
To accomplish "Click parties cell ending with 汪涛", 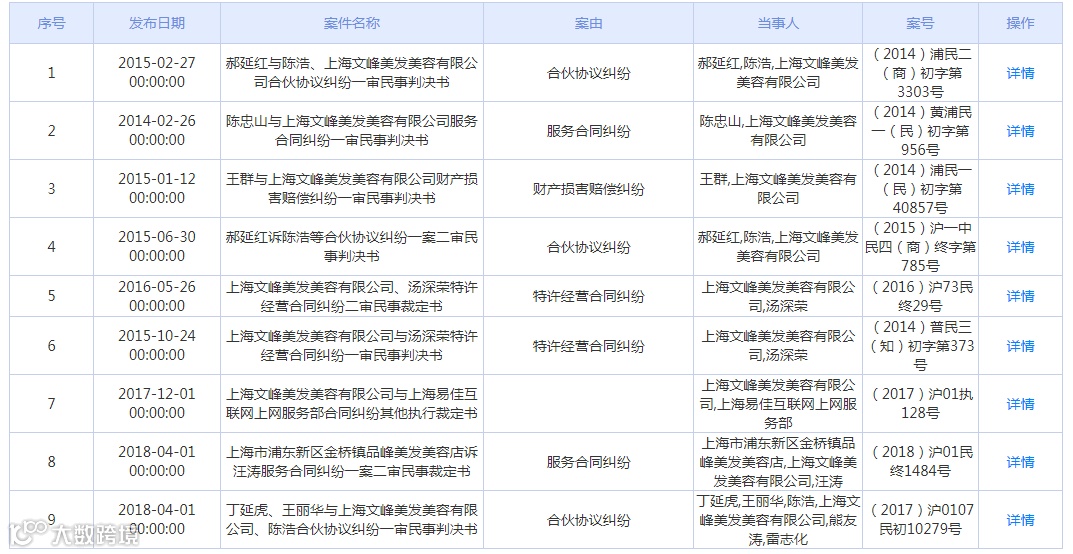I will point(778,462).
